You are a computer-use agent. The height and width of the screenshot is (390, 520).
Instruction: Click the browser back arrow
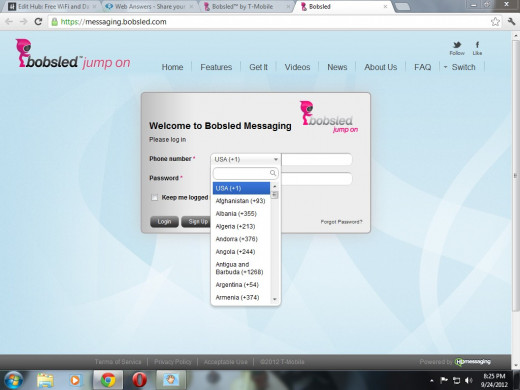point(9,22)
